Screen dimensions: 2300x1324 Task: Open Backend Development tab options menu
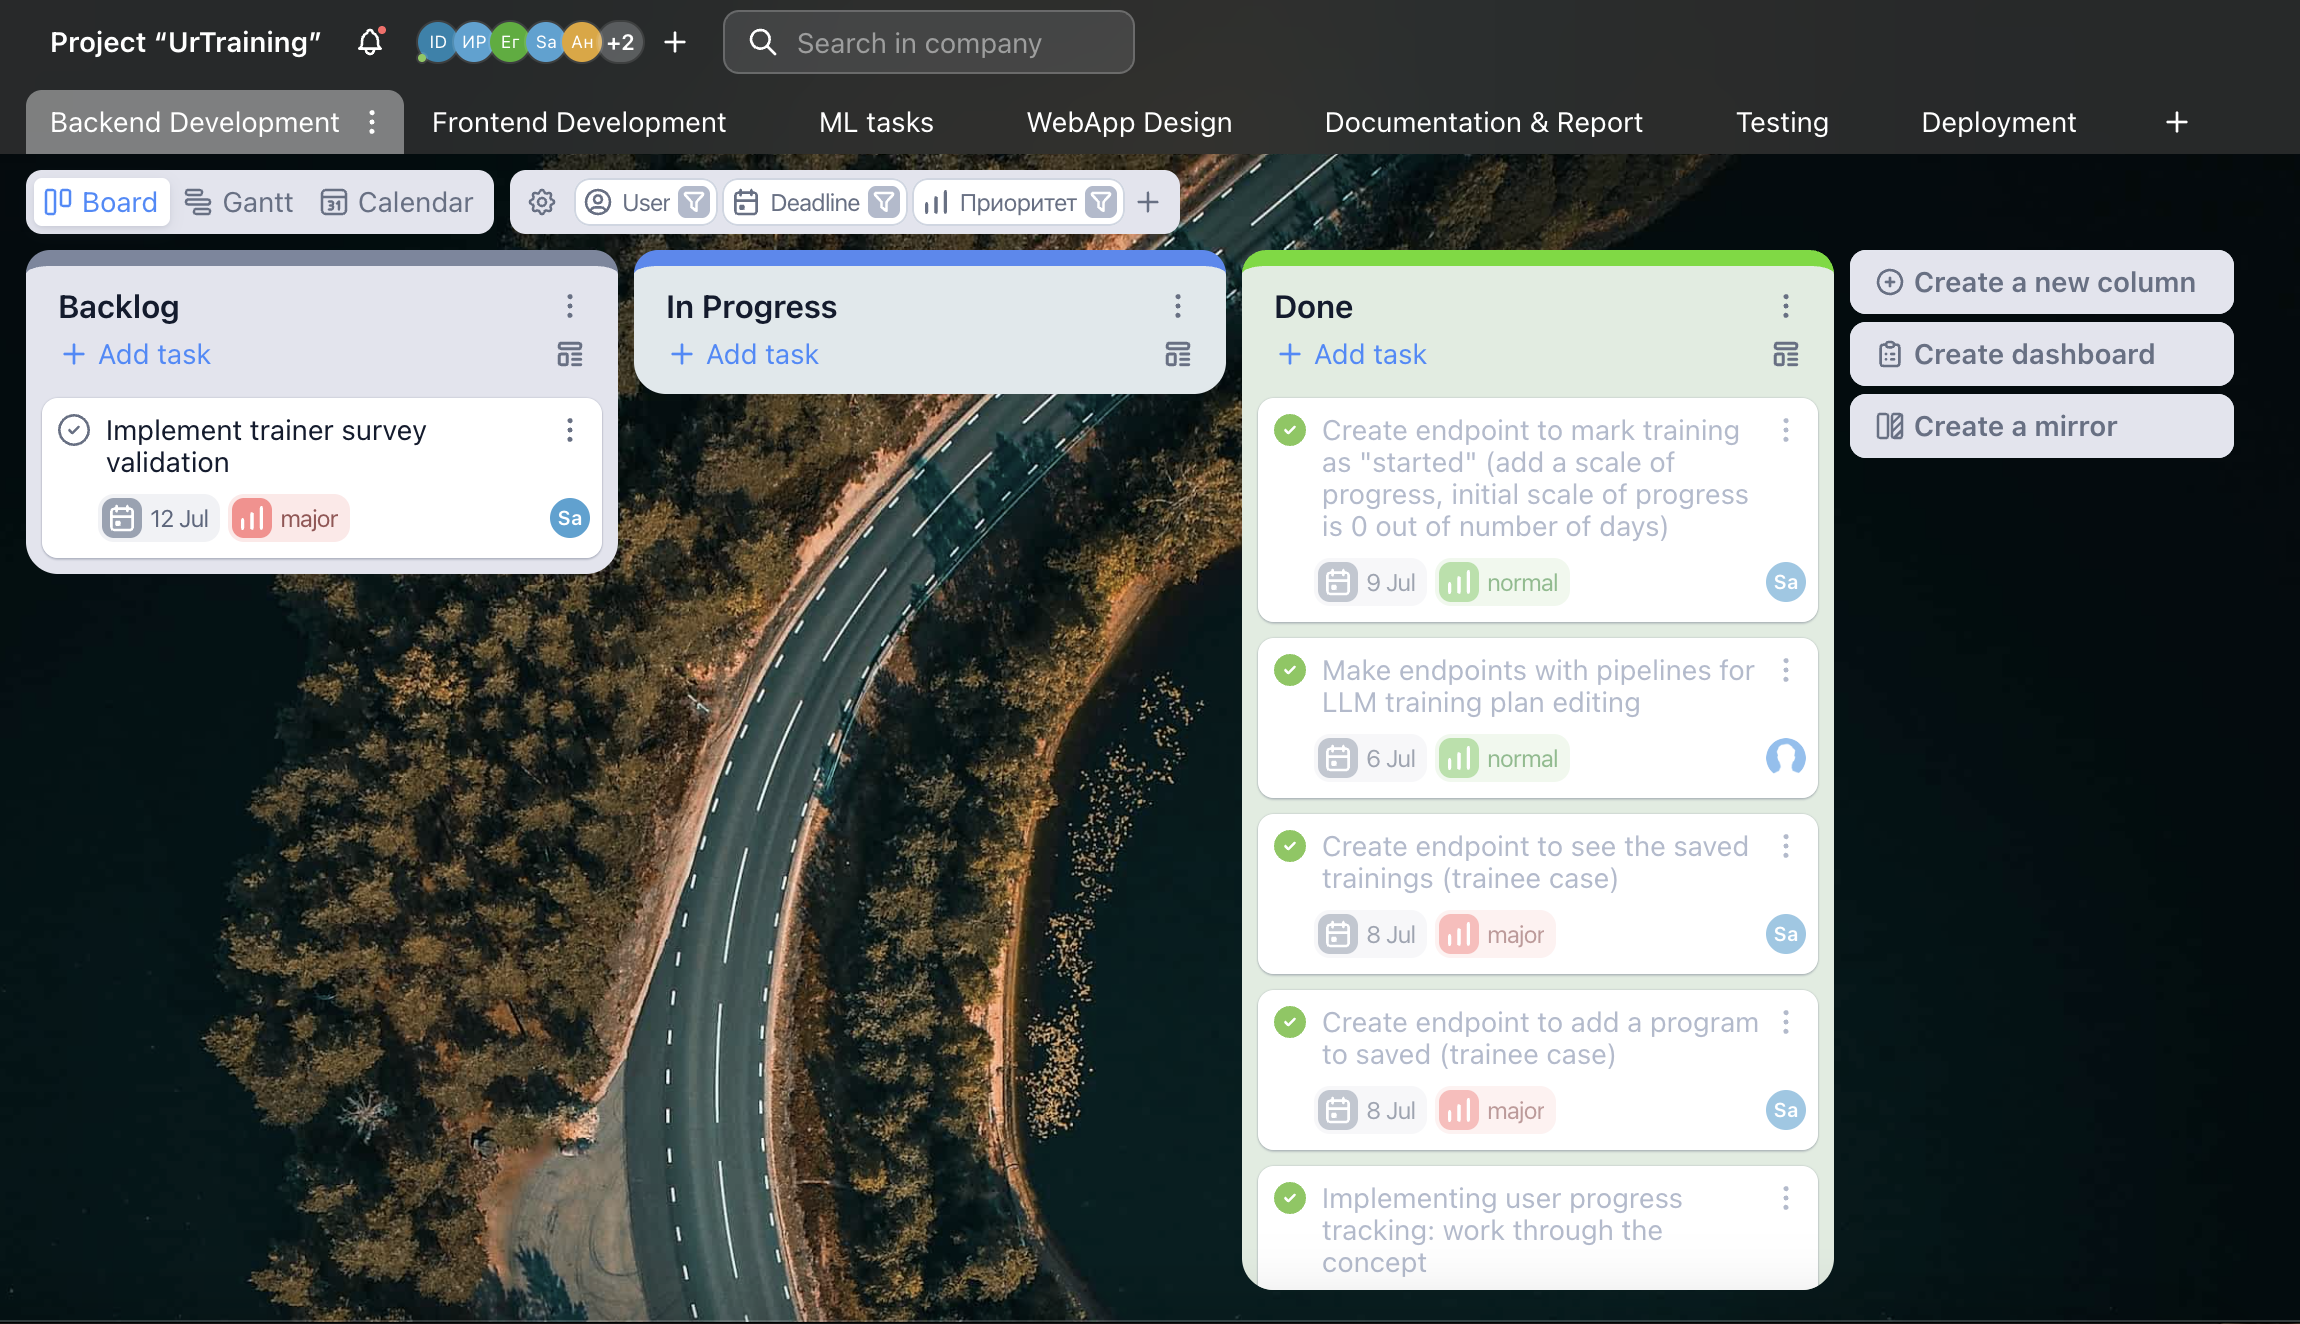pos(372,122)
